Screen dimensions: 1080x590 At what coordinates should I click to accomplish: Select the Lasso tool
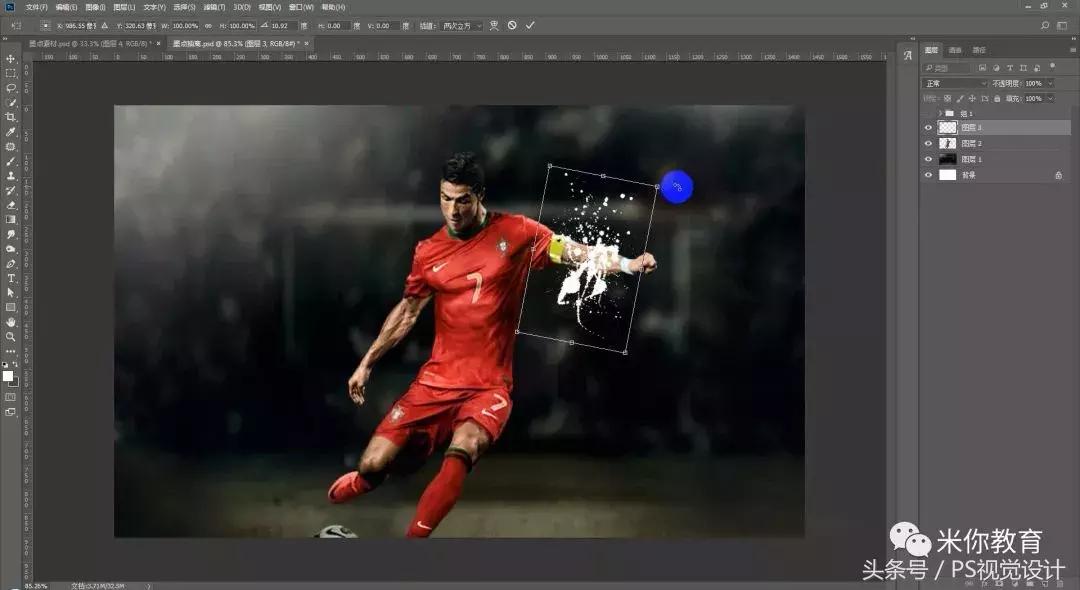pos(10,88)
